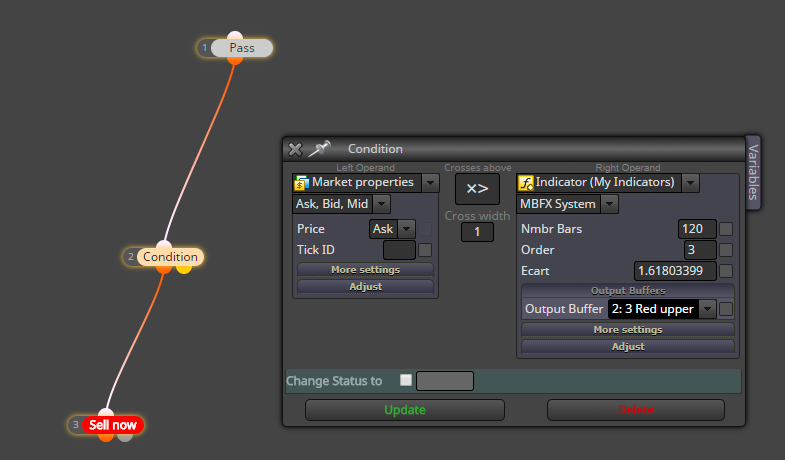Open the MBFX System dropdown
Screen dimensions: 785x460
pyautogui.click(x=609, y=204)
